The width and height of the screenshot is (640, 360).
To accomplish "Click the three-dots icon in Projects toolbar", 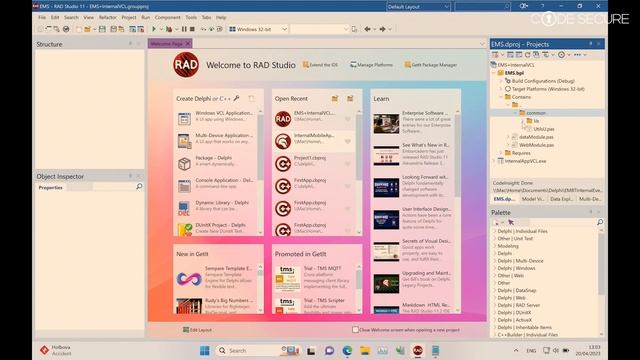I will tap(577, 54).
